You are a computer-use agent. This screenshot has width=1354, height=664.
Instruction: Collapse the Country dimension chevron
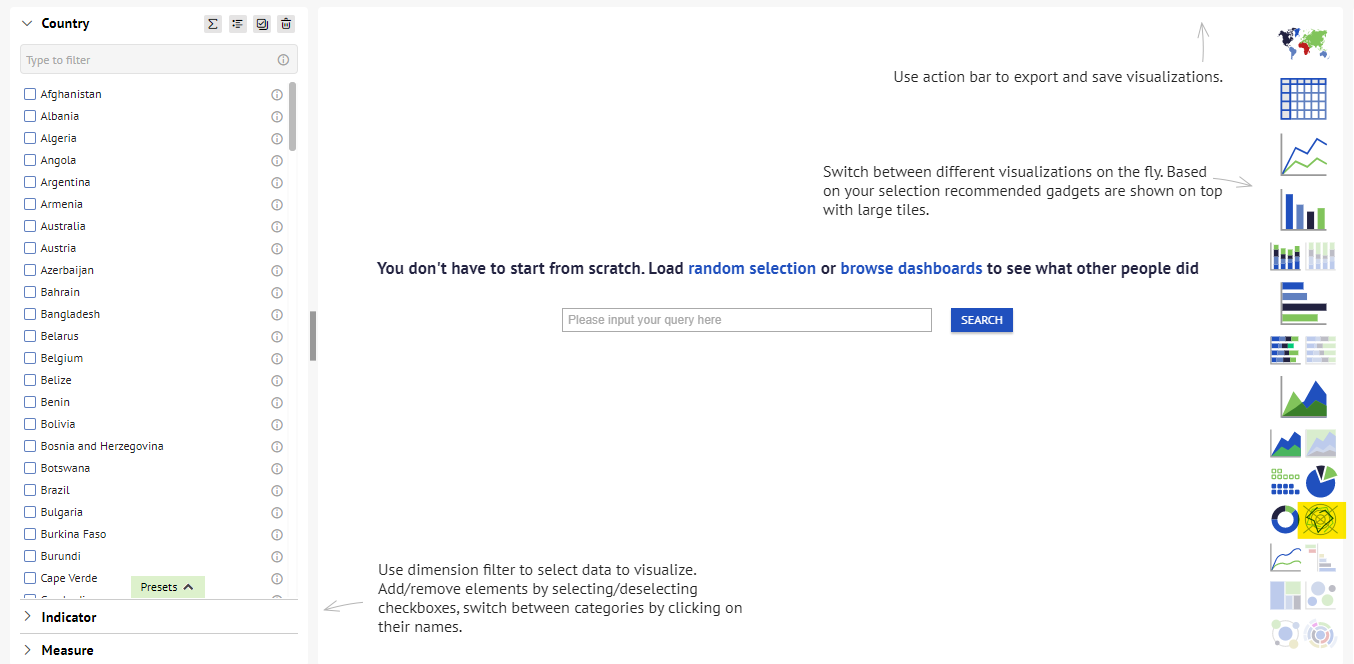click(x=27, y=23)
